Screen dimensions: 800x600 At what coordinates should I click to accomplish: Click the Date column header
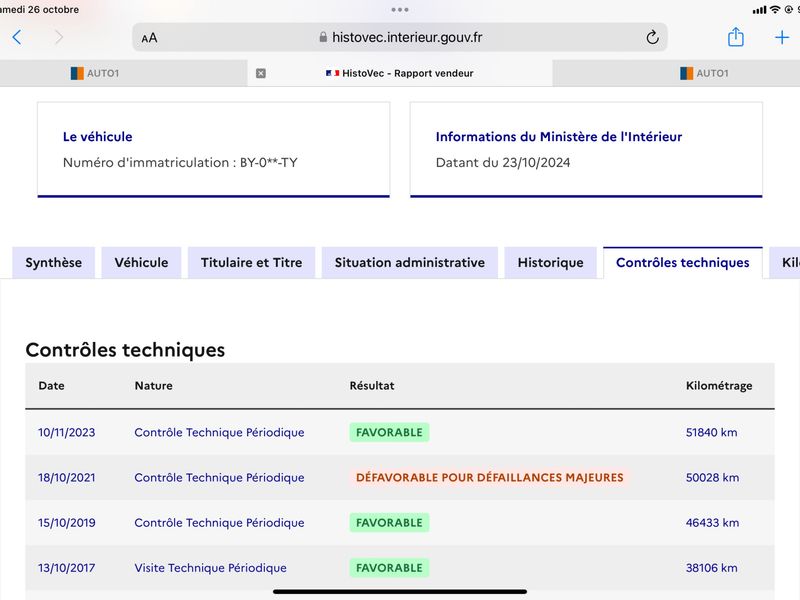52,386
